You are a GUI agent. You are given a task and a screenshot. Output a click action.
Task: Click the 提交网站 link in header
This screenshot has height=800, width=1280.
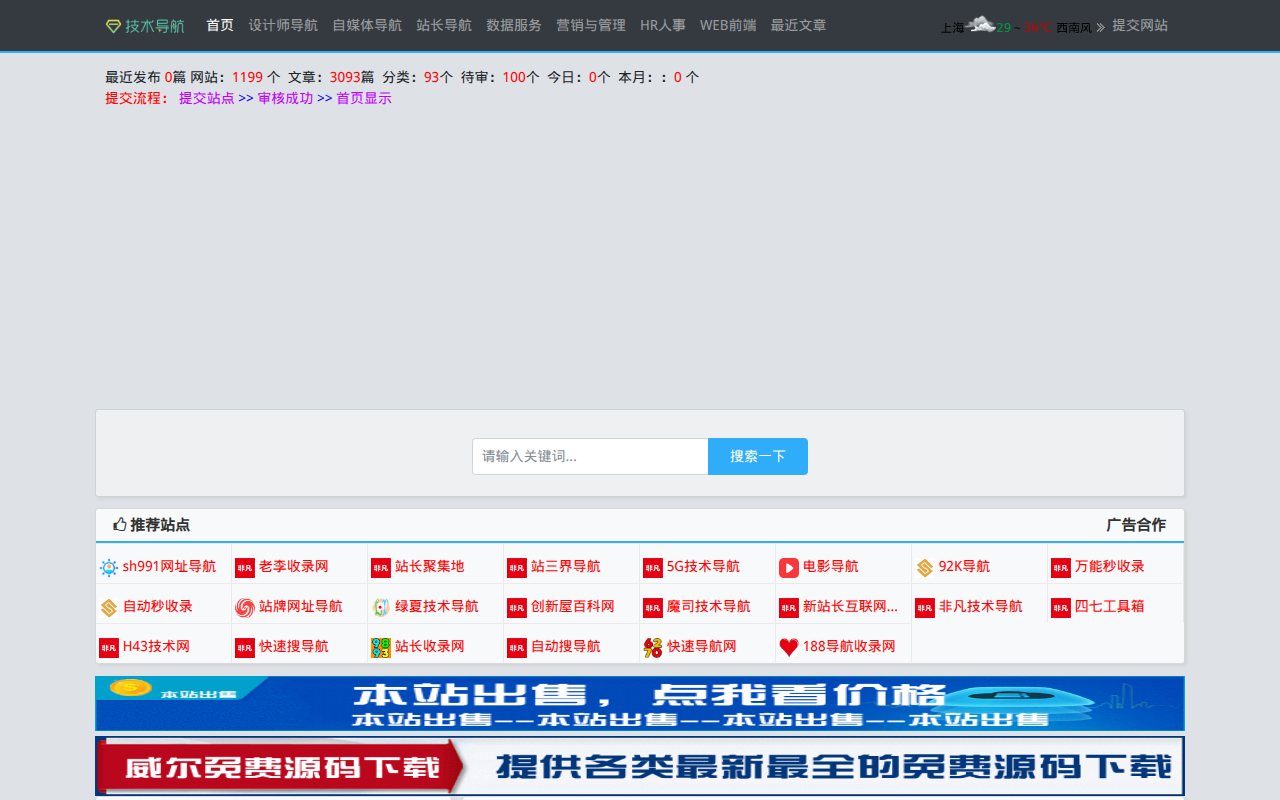tap(1140, 25)
